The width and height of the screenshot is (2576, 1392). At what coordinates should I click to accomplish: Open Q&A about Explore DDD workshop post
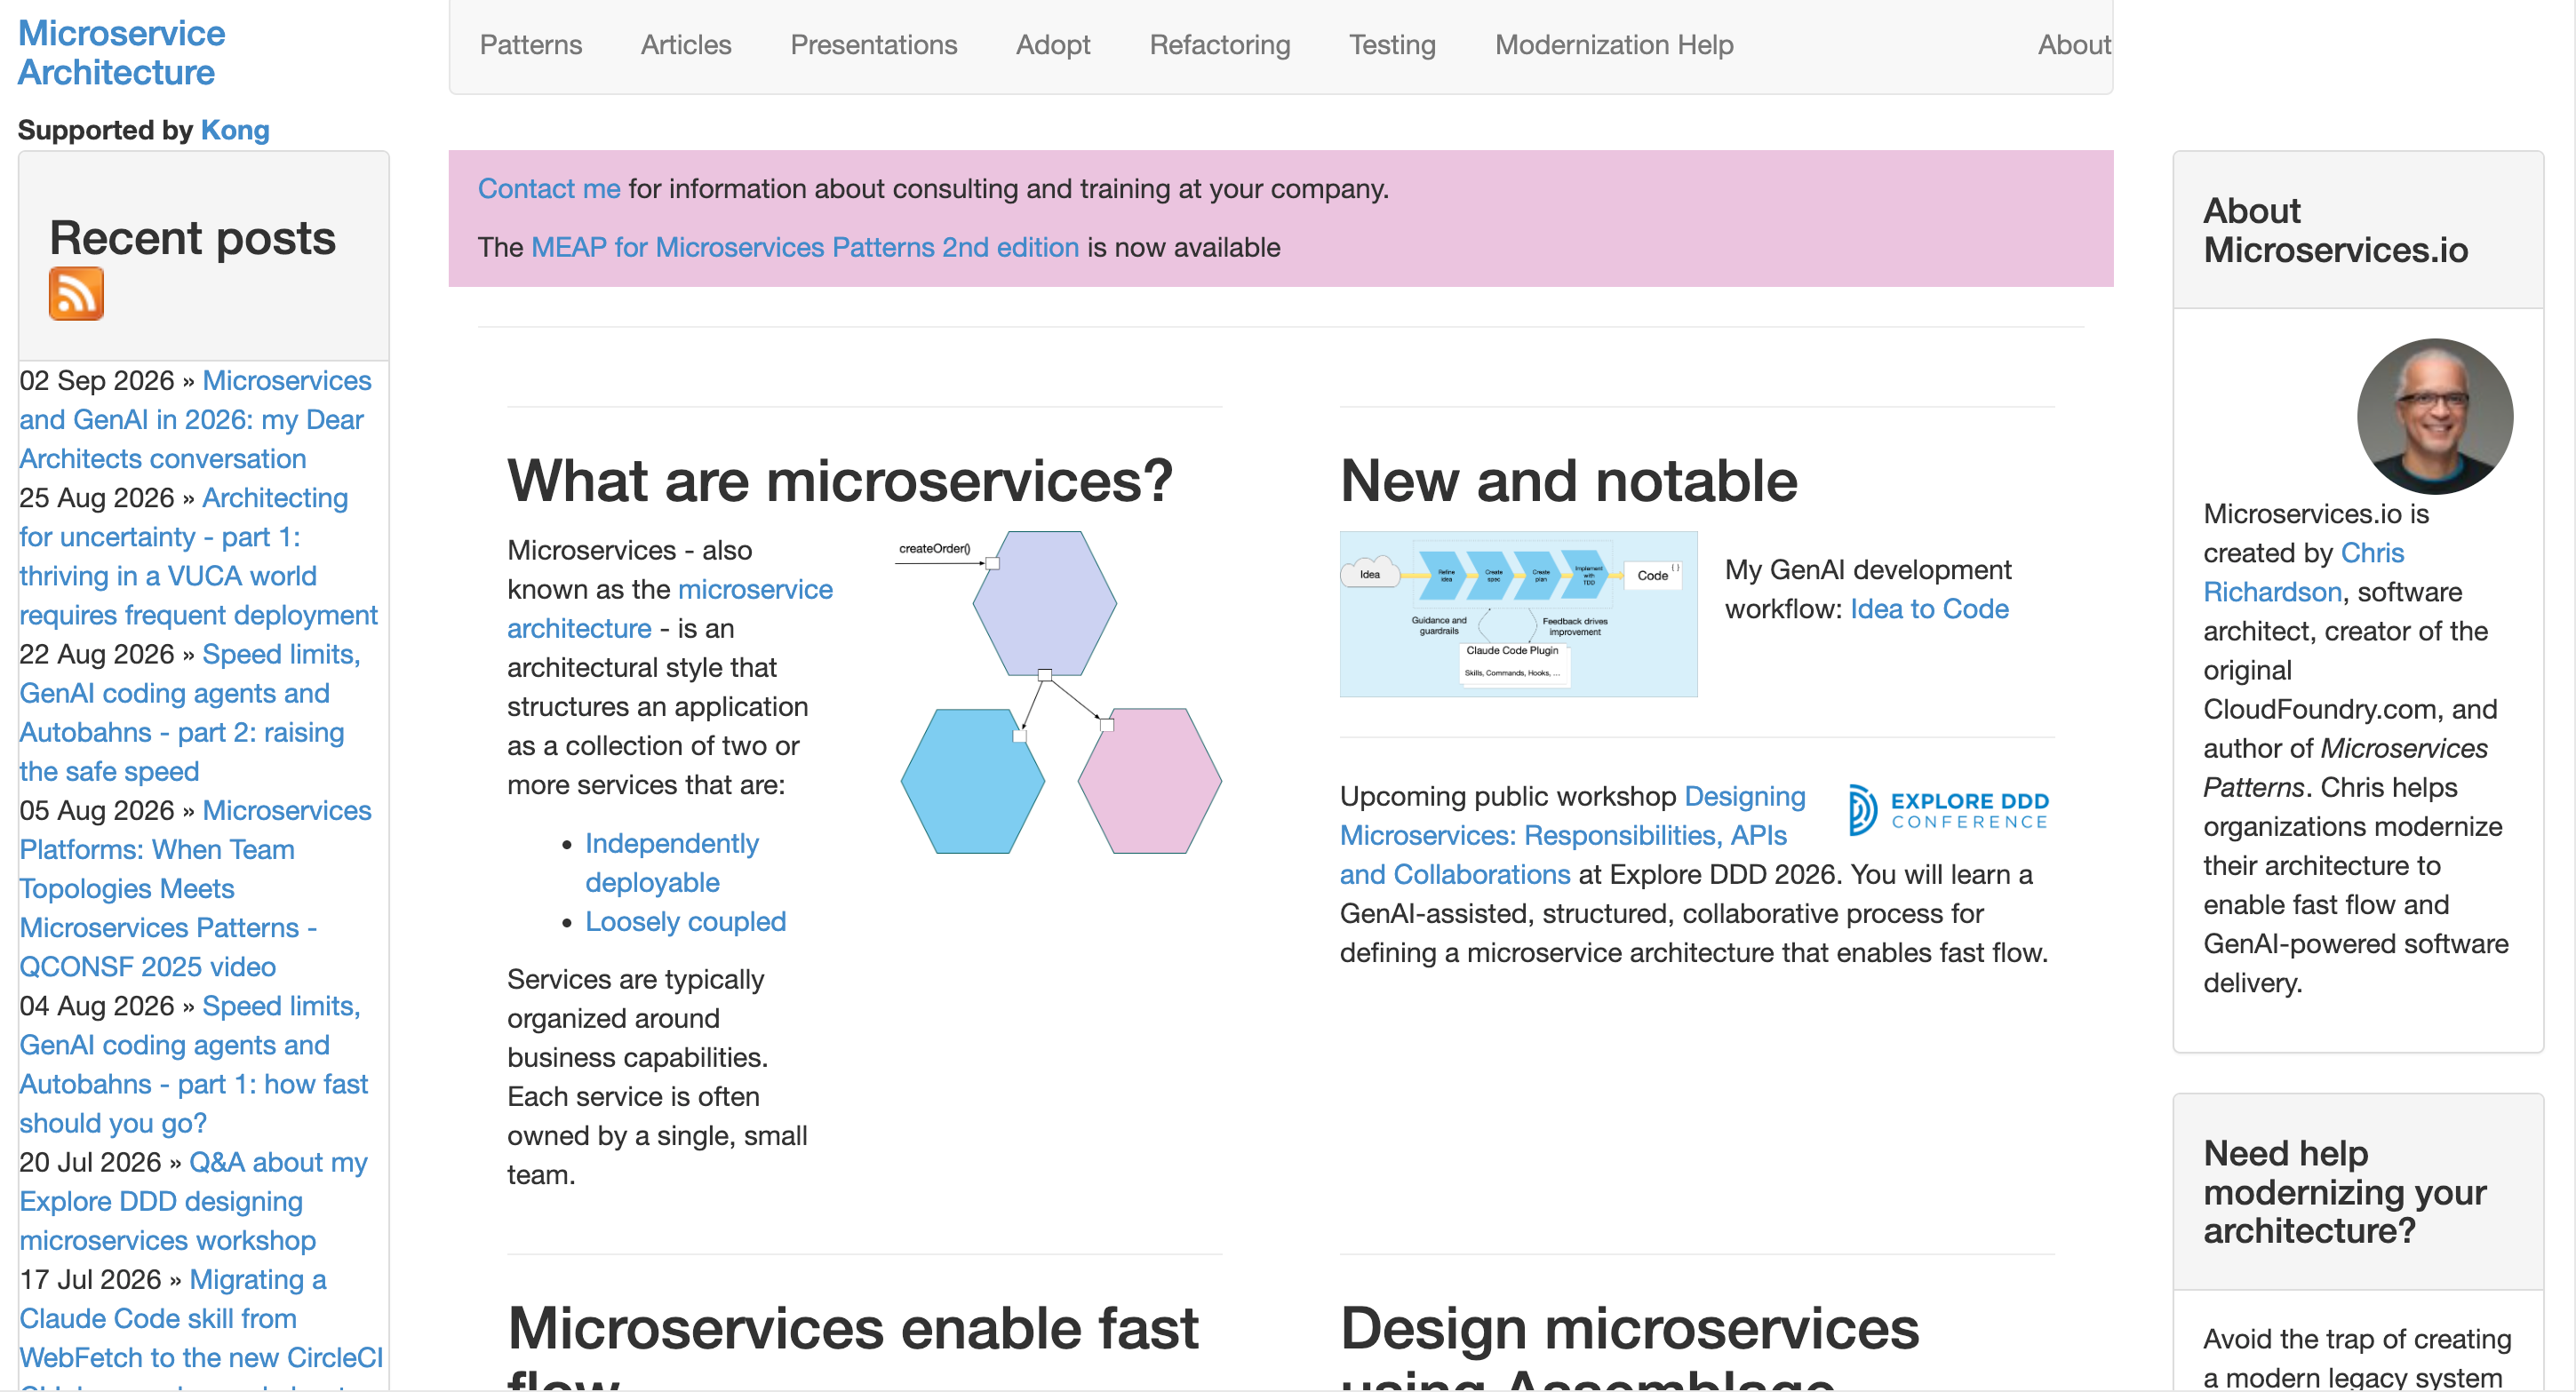(193, 1201)
